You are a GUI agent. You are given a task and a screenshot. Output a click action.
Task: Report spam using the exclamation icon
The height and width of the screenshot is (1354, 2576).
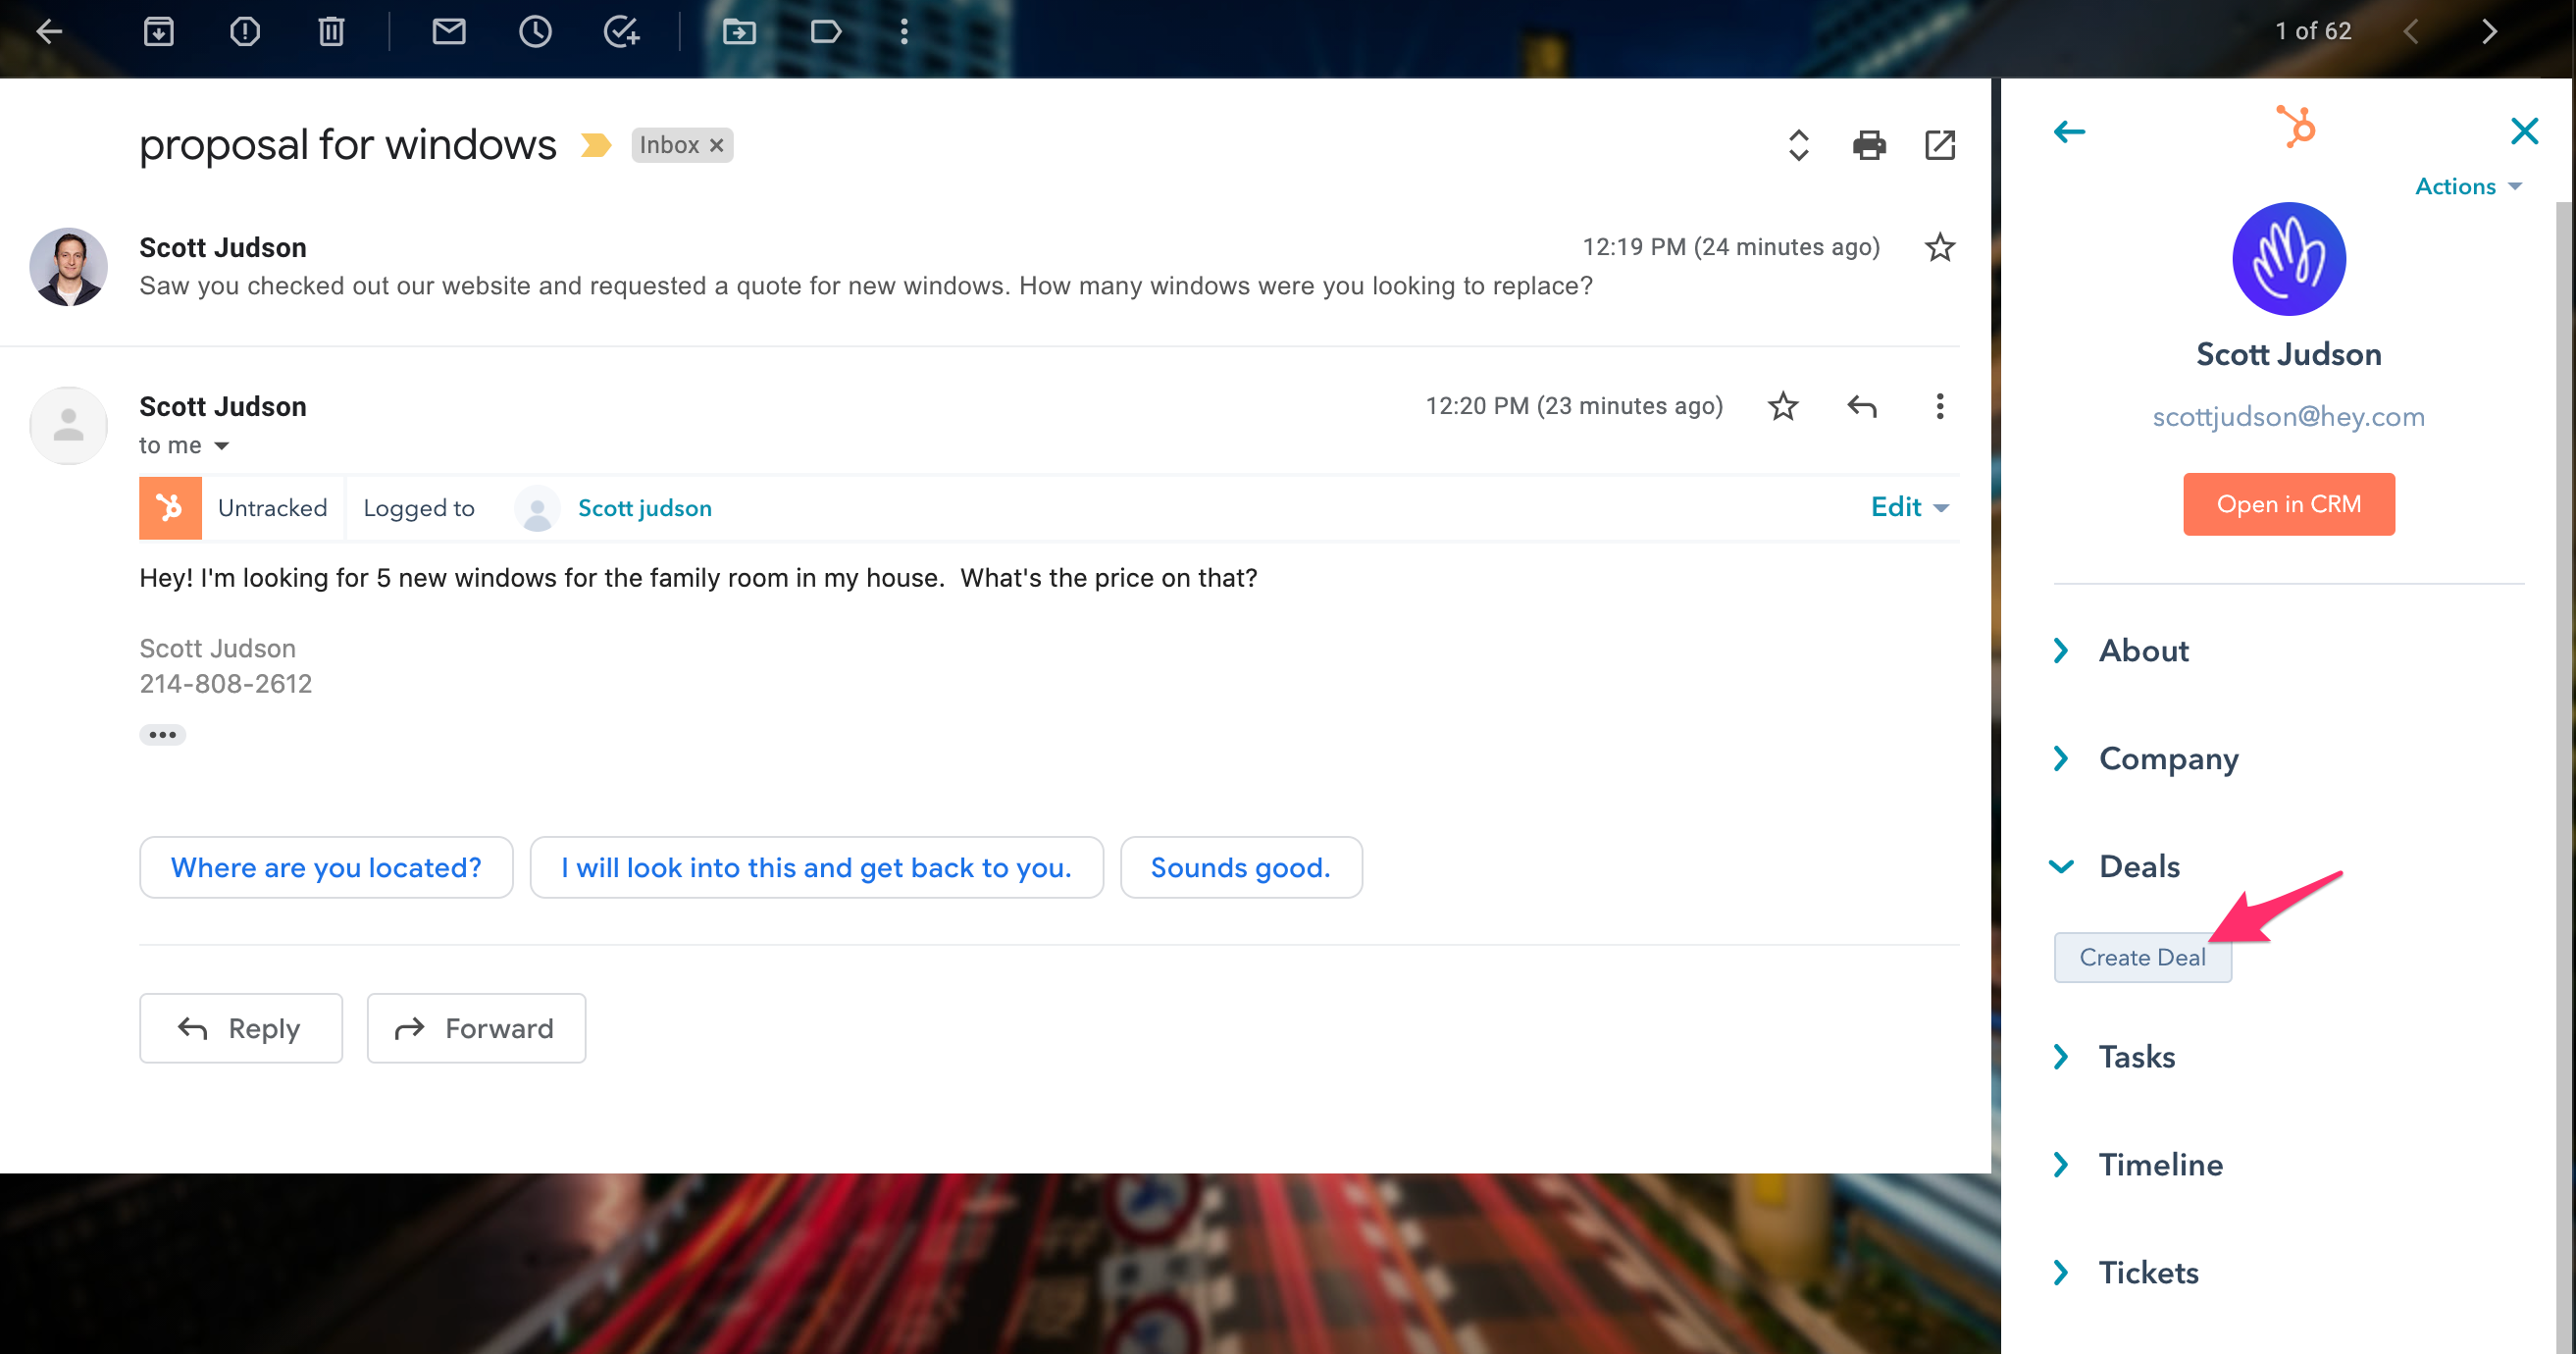coord(245,32)
